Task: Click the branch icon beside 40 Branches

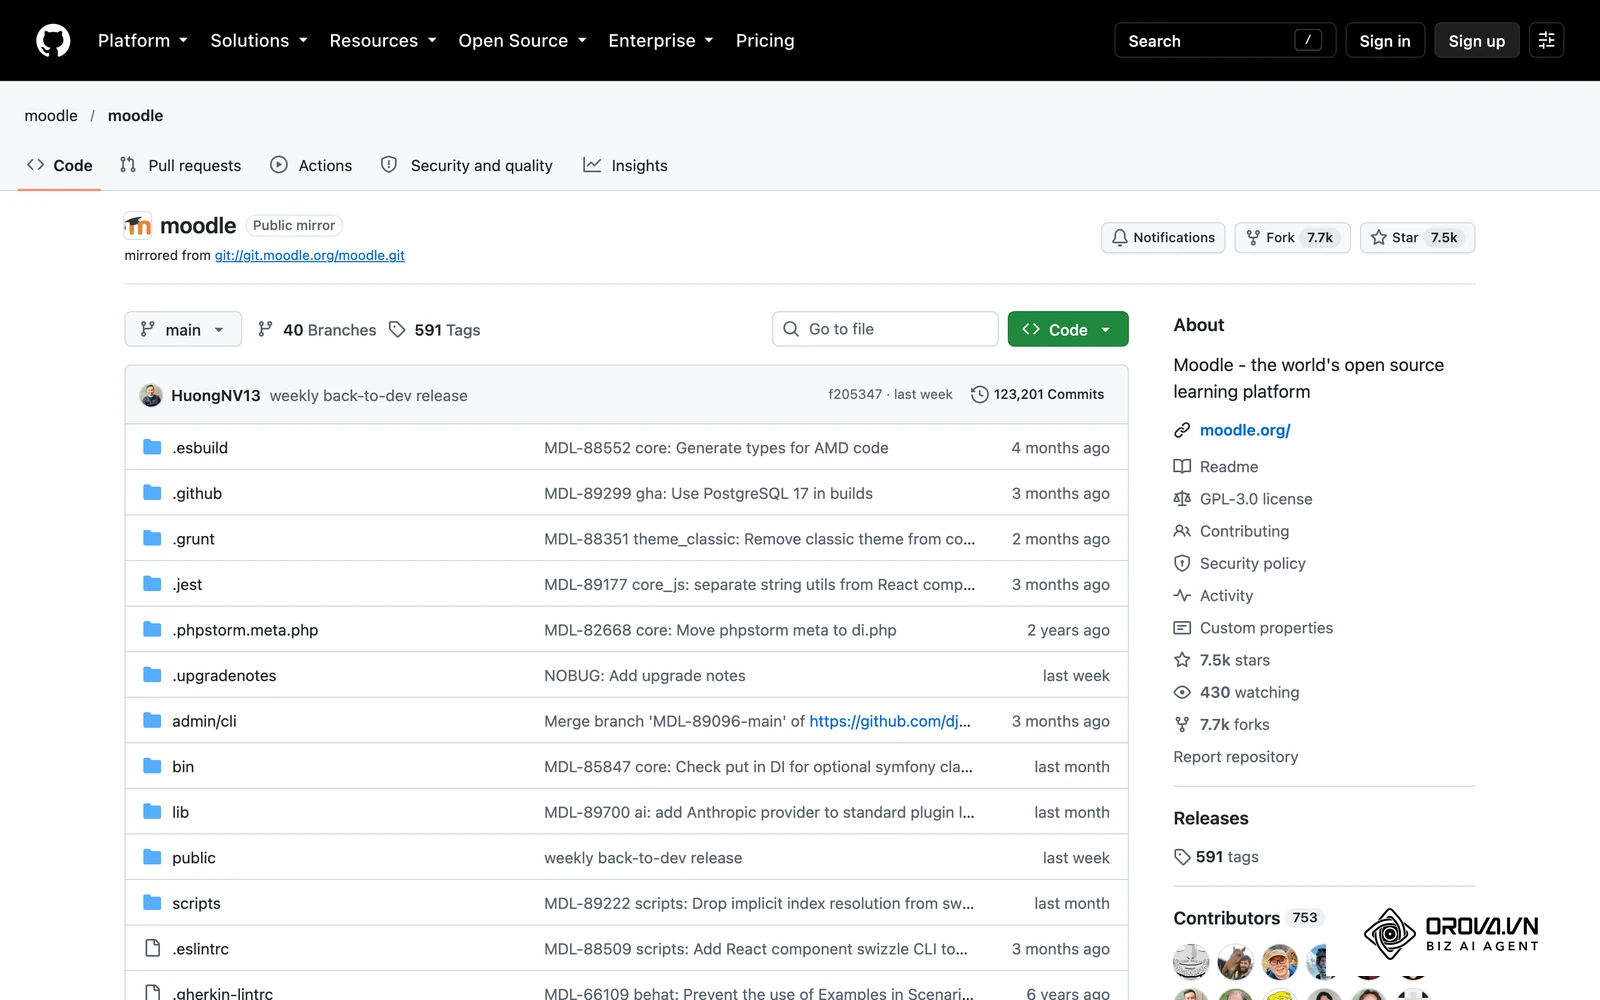Action: point(265,329)
